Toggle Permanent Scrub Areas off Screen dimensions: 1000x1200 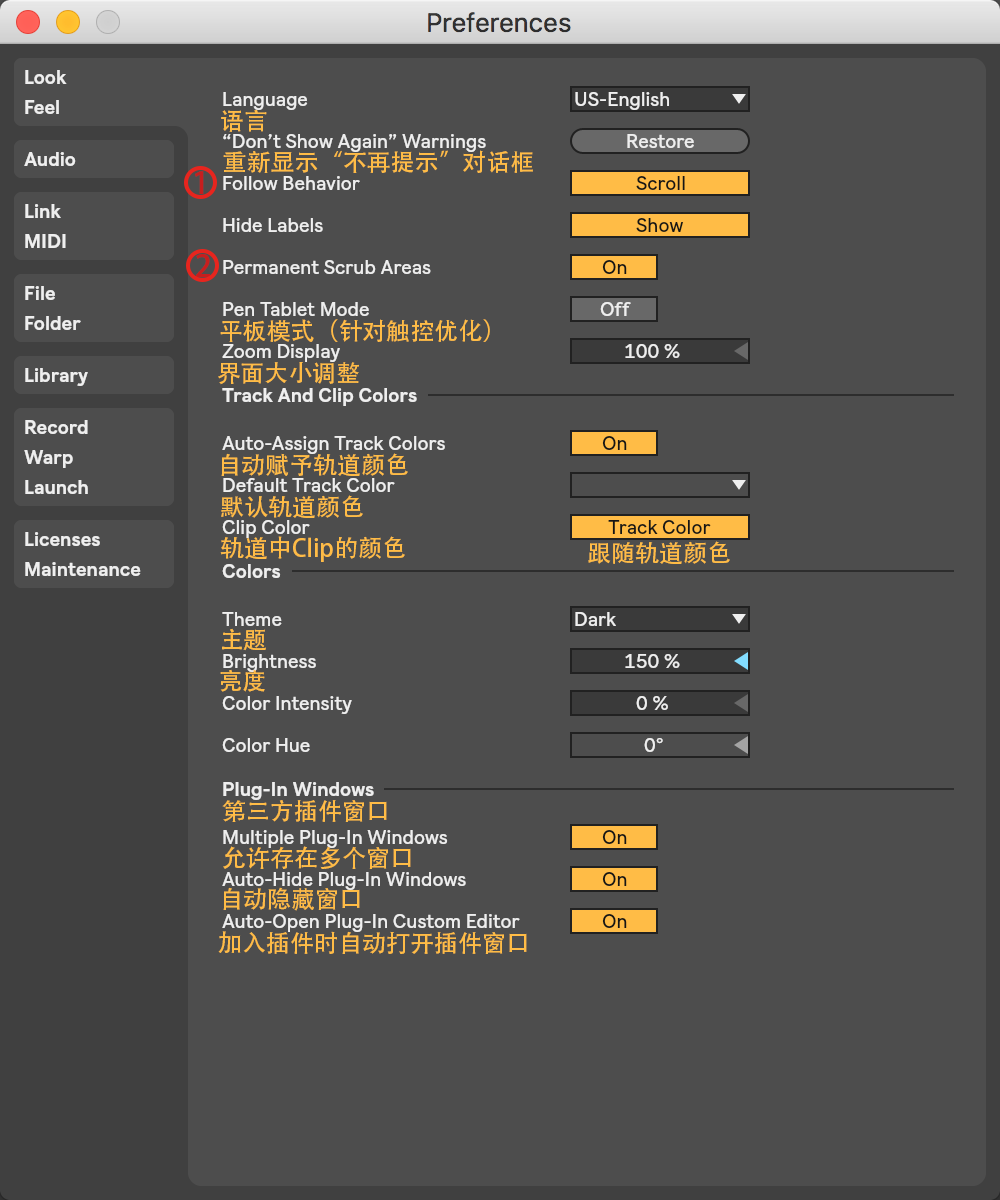613,267
